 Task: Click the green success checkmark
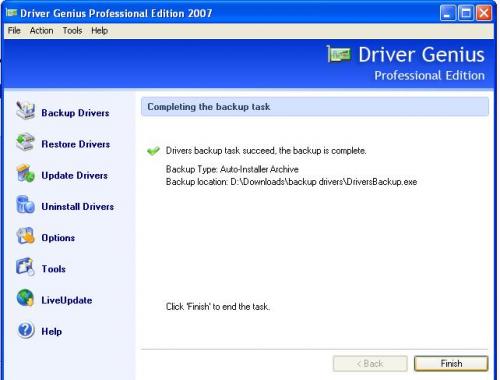pos(153,151)
